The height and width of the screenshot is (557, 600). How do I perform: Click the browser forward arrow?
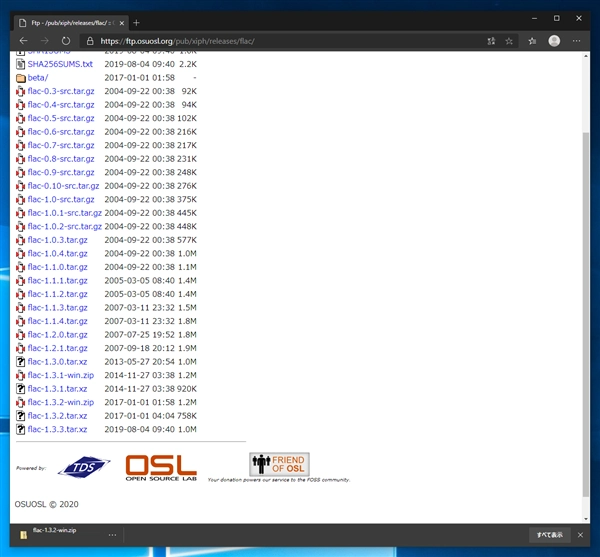(45, 41)
